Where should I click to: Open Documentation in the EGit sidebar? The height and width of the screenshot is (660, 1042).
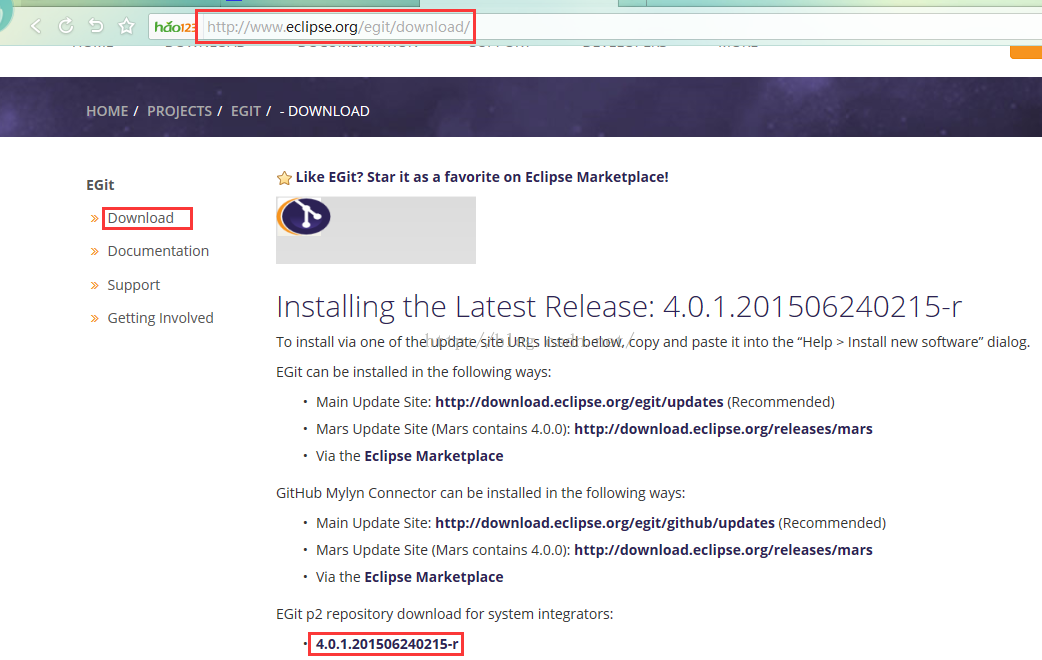[x=158, y=251]
